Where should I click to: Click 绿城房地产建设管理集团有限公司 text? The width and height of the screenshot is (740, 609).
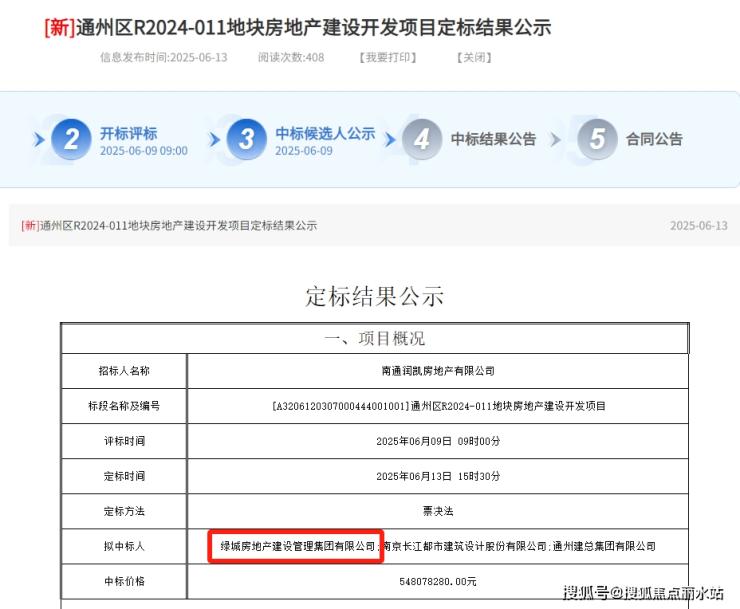pyautogui.click(x=297, y=546)
